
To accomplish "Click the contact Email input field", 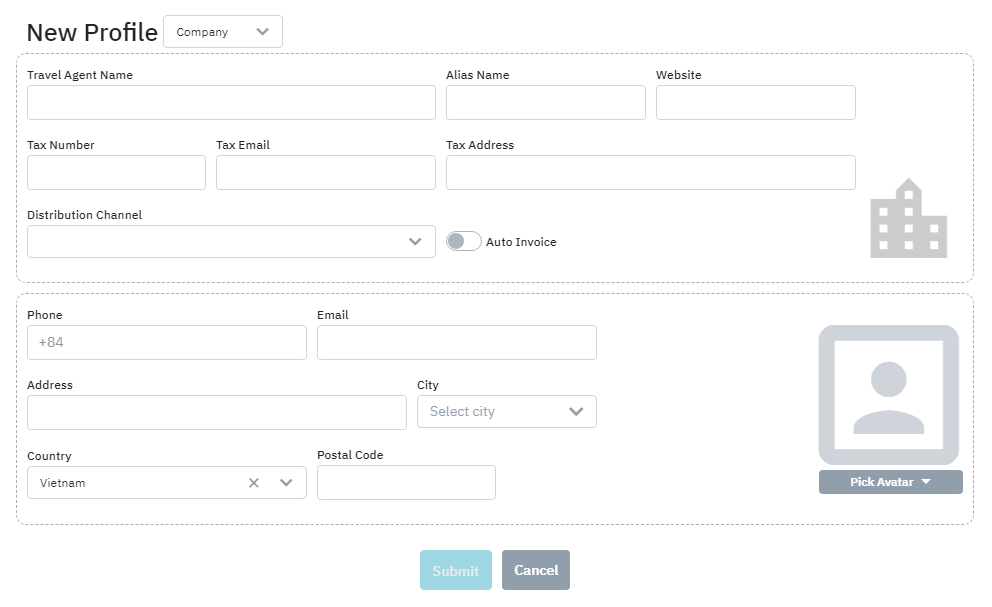I will pyautogui.click(x=456, y=343).
